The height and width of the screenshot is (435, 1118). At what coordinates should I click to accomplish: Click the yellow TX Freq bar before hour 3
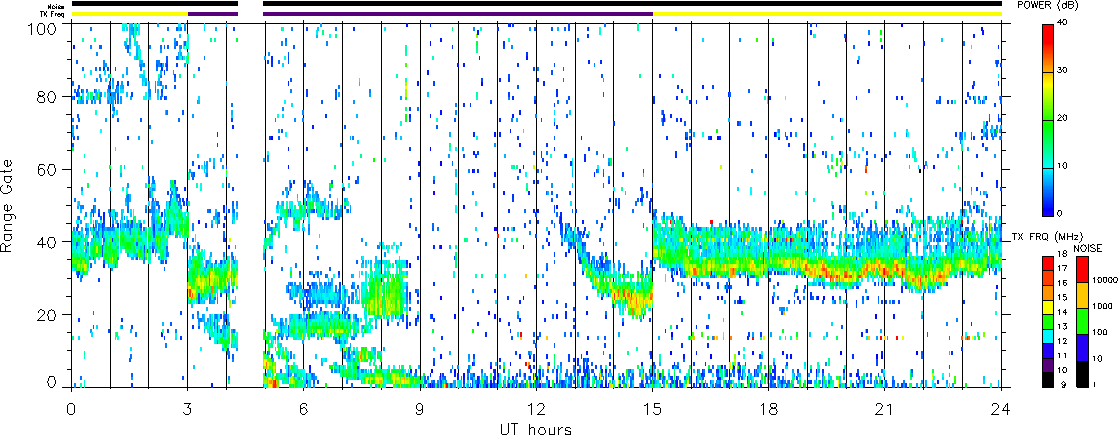[129, 14]
